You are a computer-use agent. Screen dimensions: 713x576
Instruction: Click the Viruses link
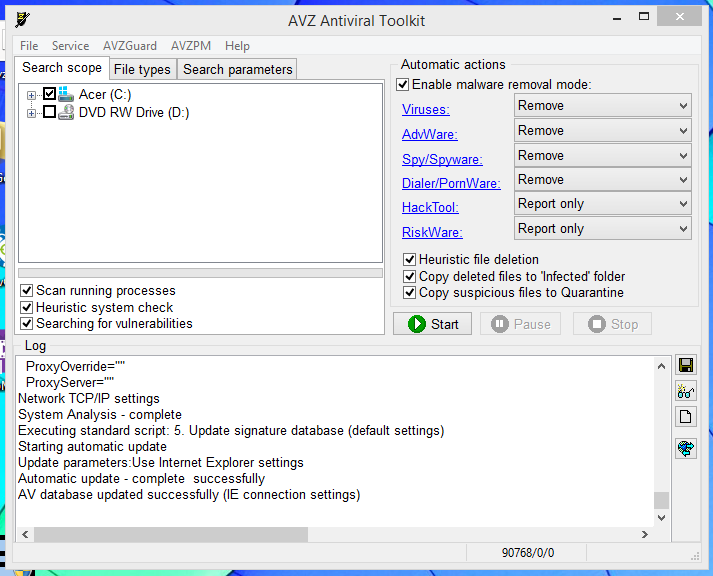pyautogui.click(x=426, y=110)
